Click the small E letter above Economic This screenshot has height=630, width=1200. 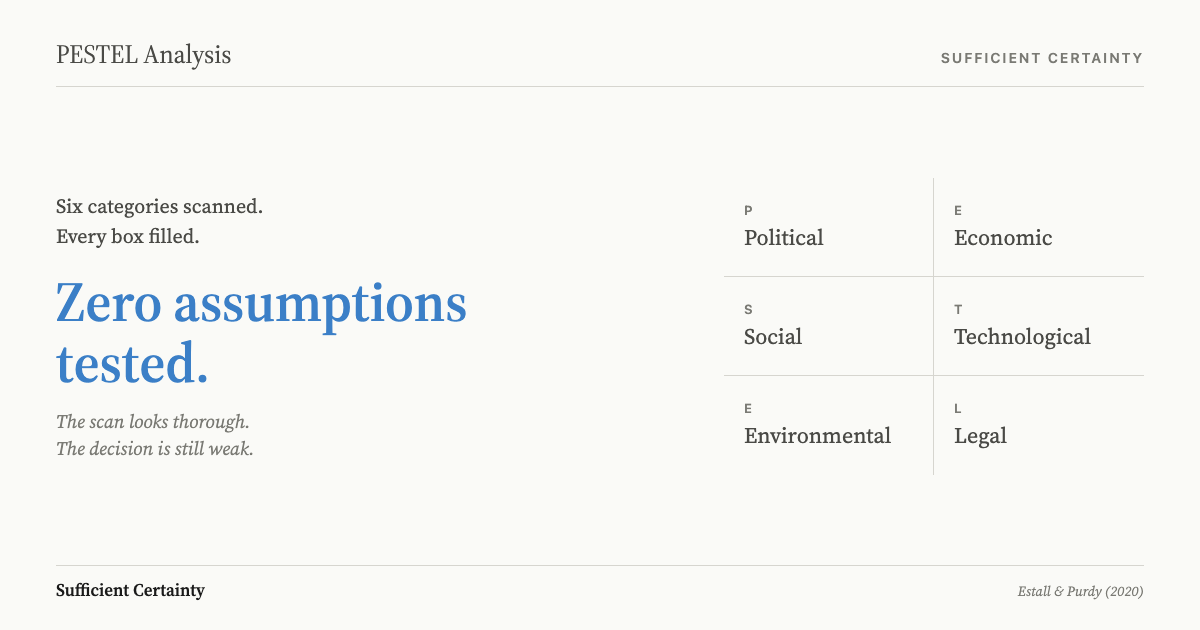[958, 210]
